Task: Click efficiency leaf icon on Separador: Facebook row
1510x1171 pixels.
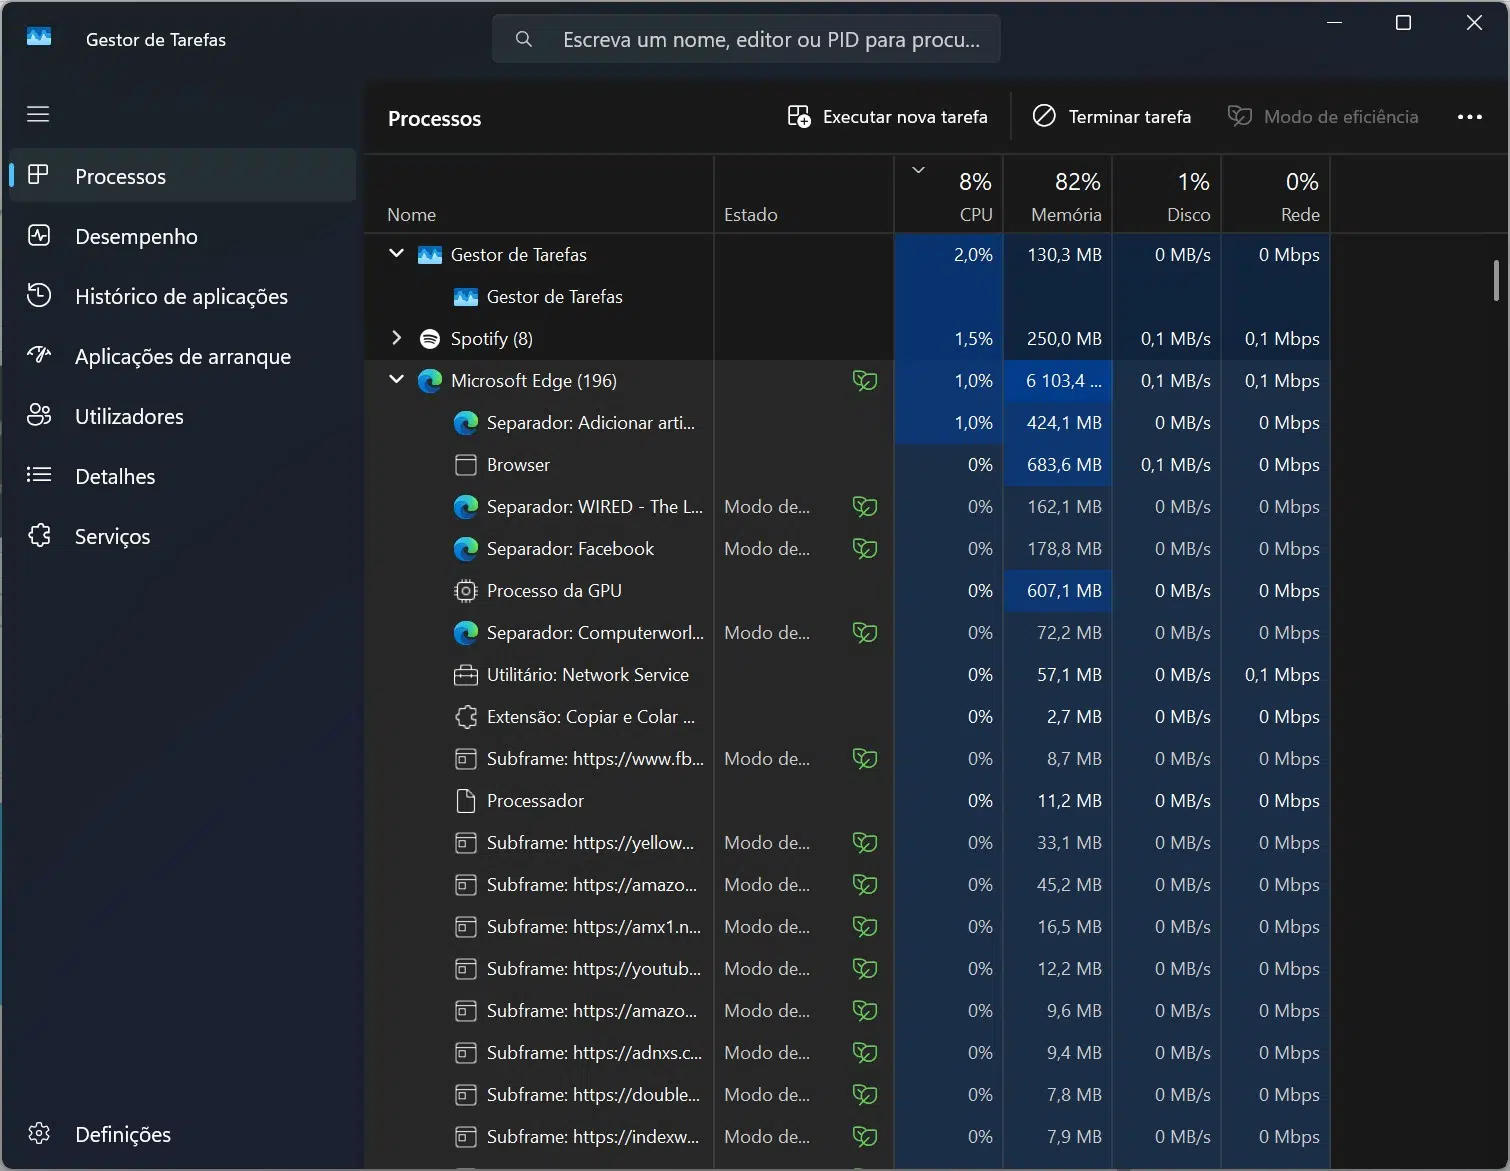Action: 864,549
